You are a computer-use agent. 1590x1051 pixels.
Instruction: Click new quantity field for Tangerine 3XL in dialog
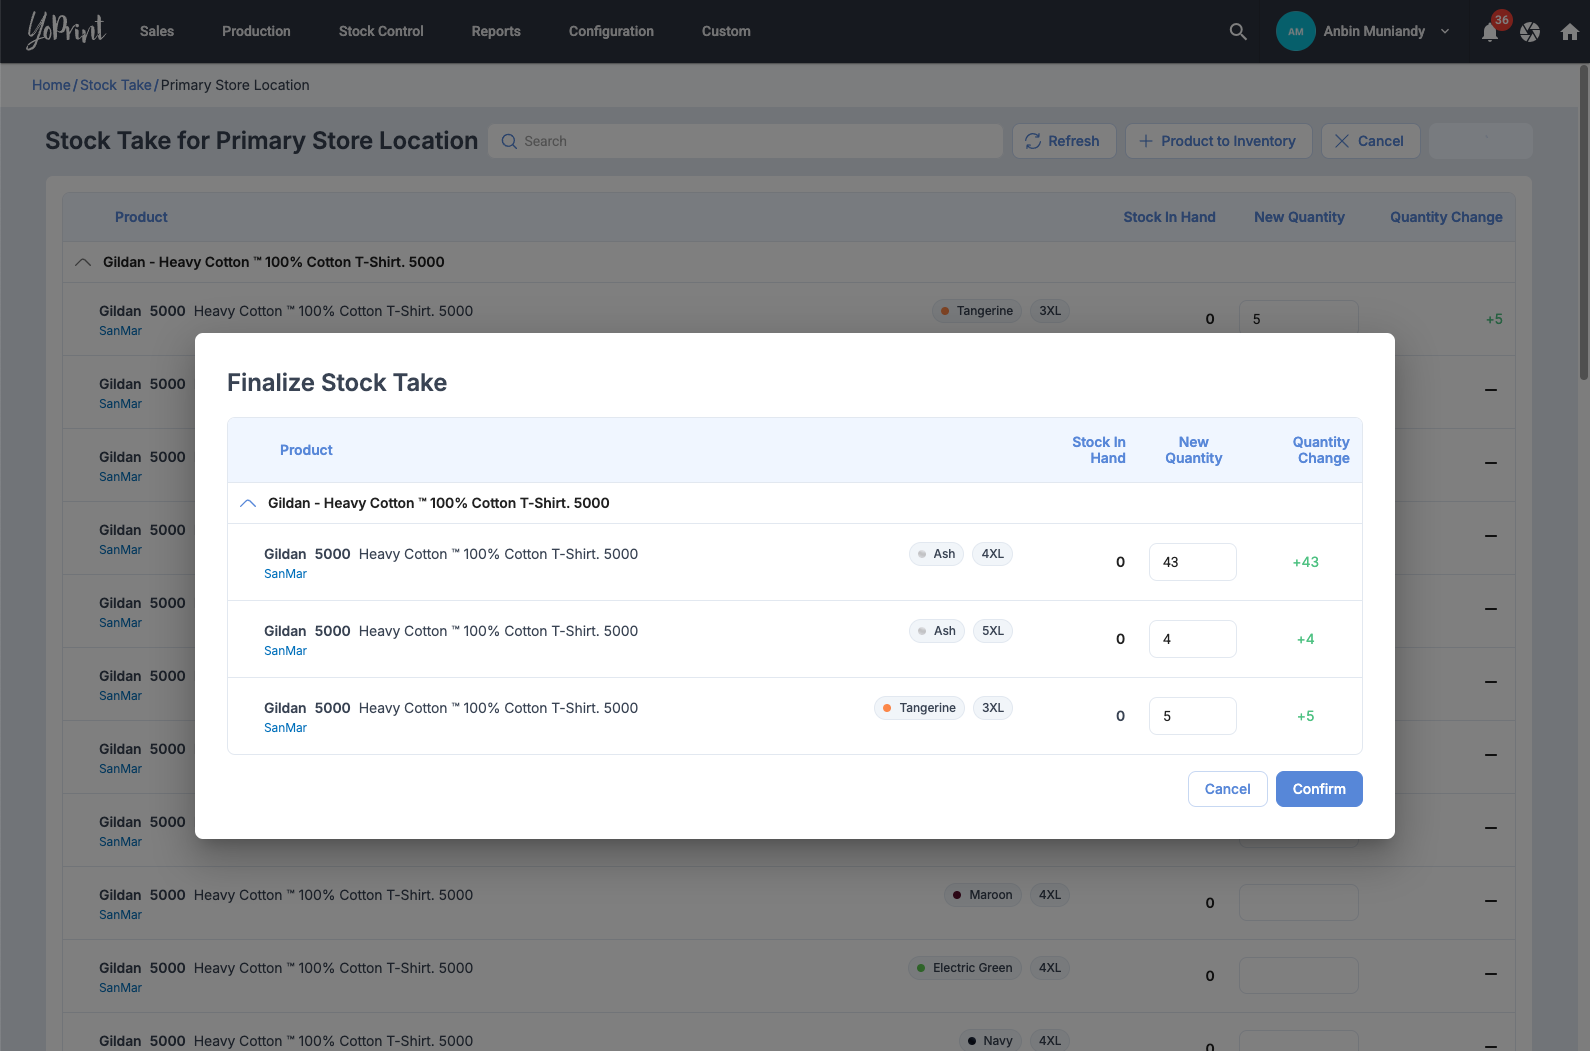coord(1192,716)
